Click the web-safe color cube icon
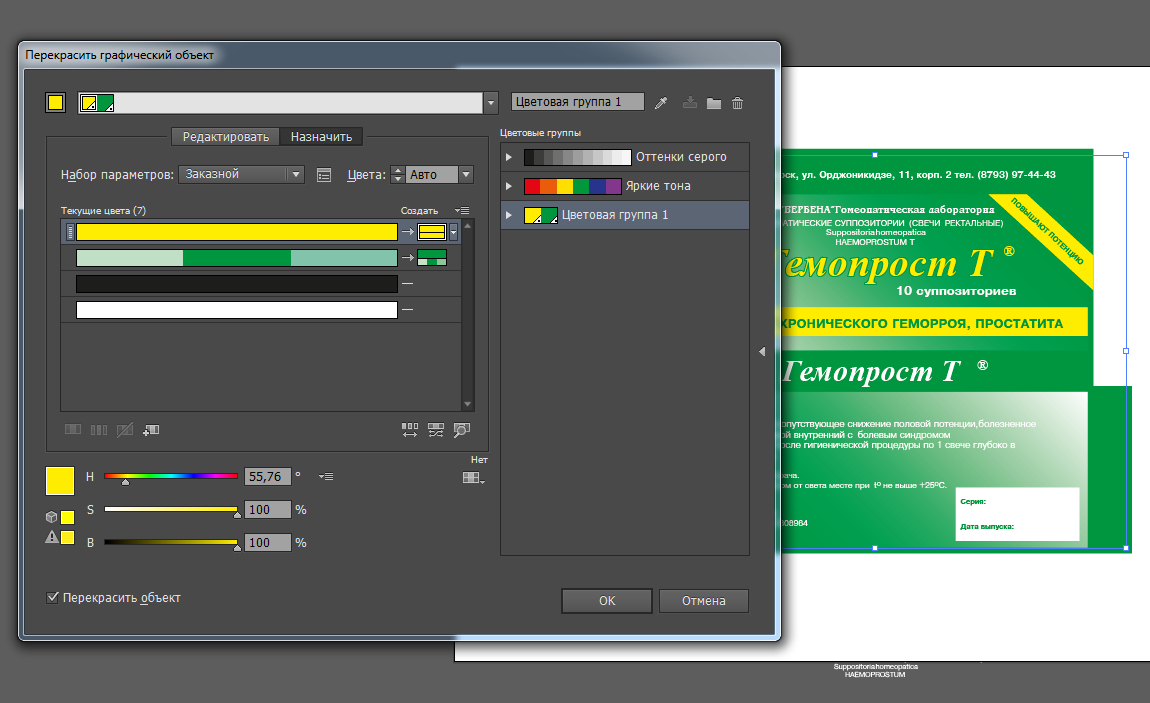This screenshot has height=703, width=1150. (x=51, y=517)
